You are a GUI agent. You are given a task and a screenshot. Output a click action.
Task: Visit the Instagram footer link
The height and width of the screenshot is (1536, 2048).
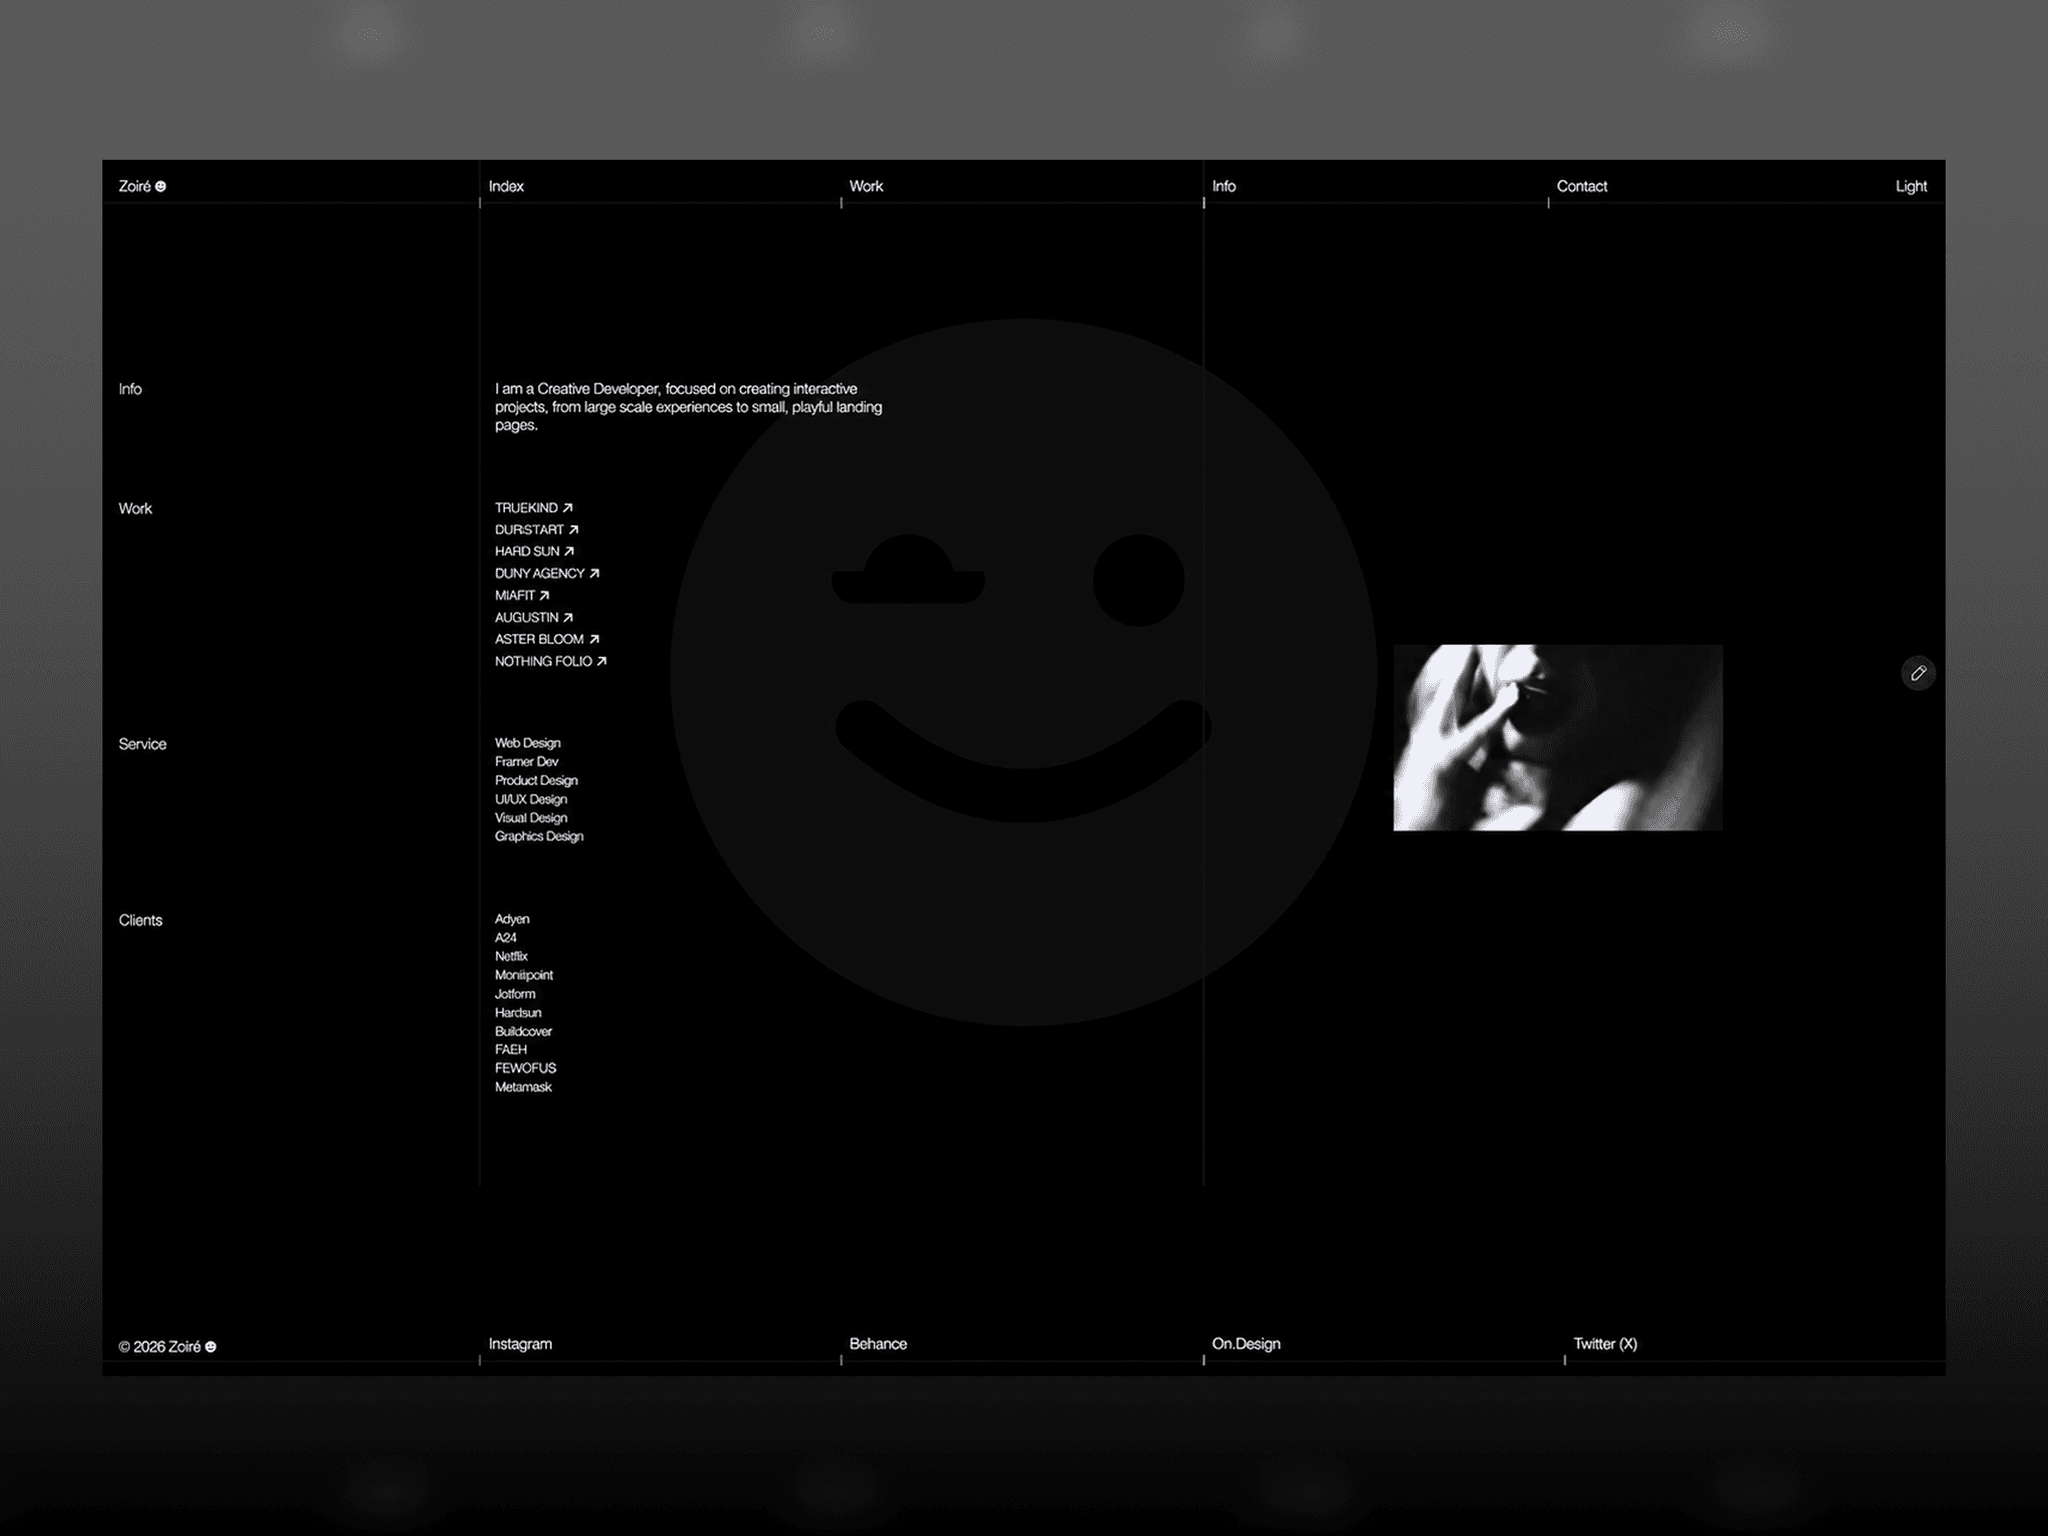pyautogui.click(x=520, y=1344)
